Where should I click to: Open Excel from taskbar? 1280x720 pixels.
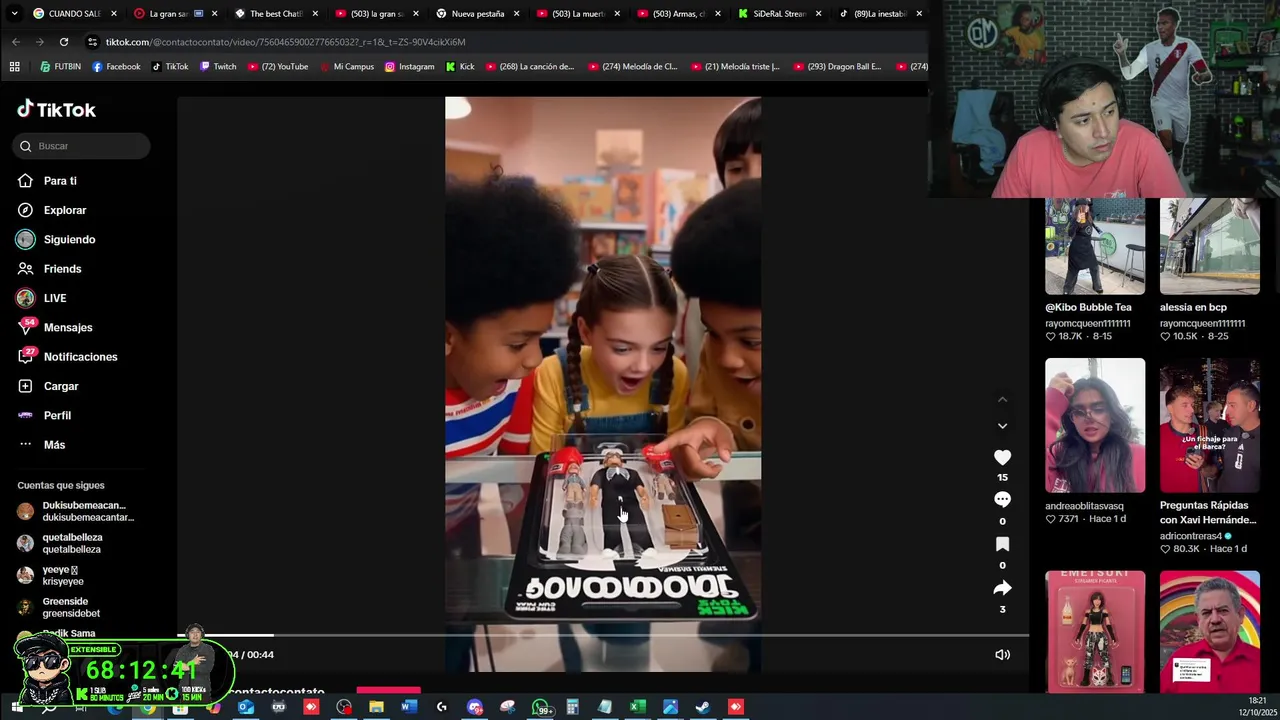(x=637, y=707)
